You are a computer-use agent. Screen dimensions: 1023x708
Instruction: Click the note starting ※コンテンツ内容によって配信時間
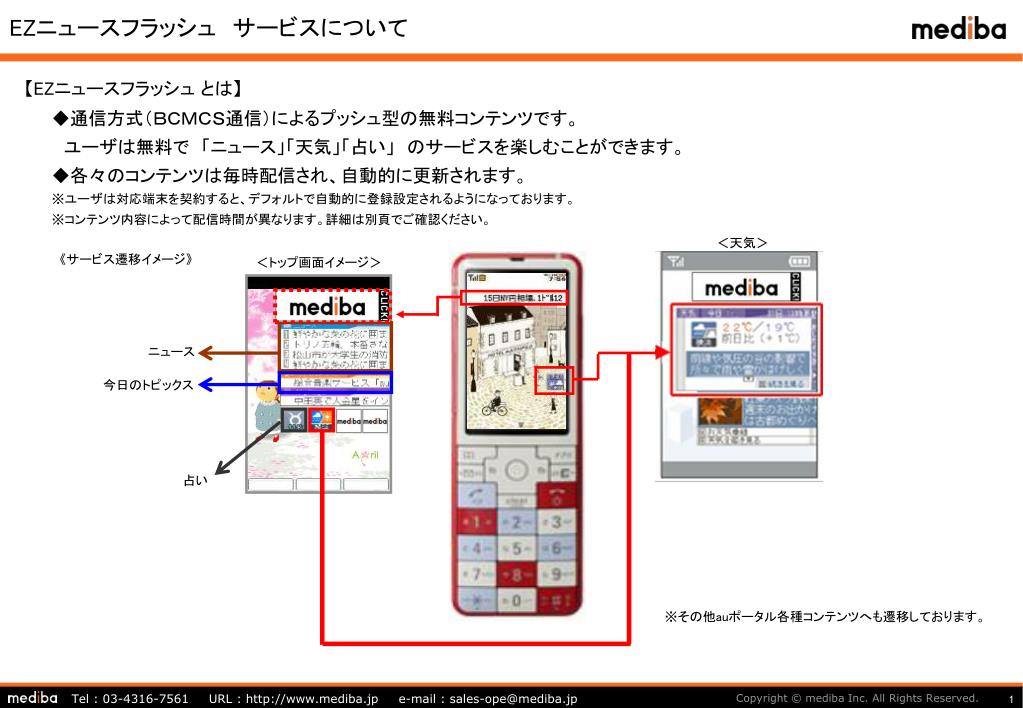pyautogui.click(x=271, y=219)
